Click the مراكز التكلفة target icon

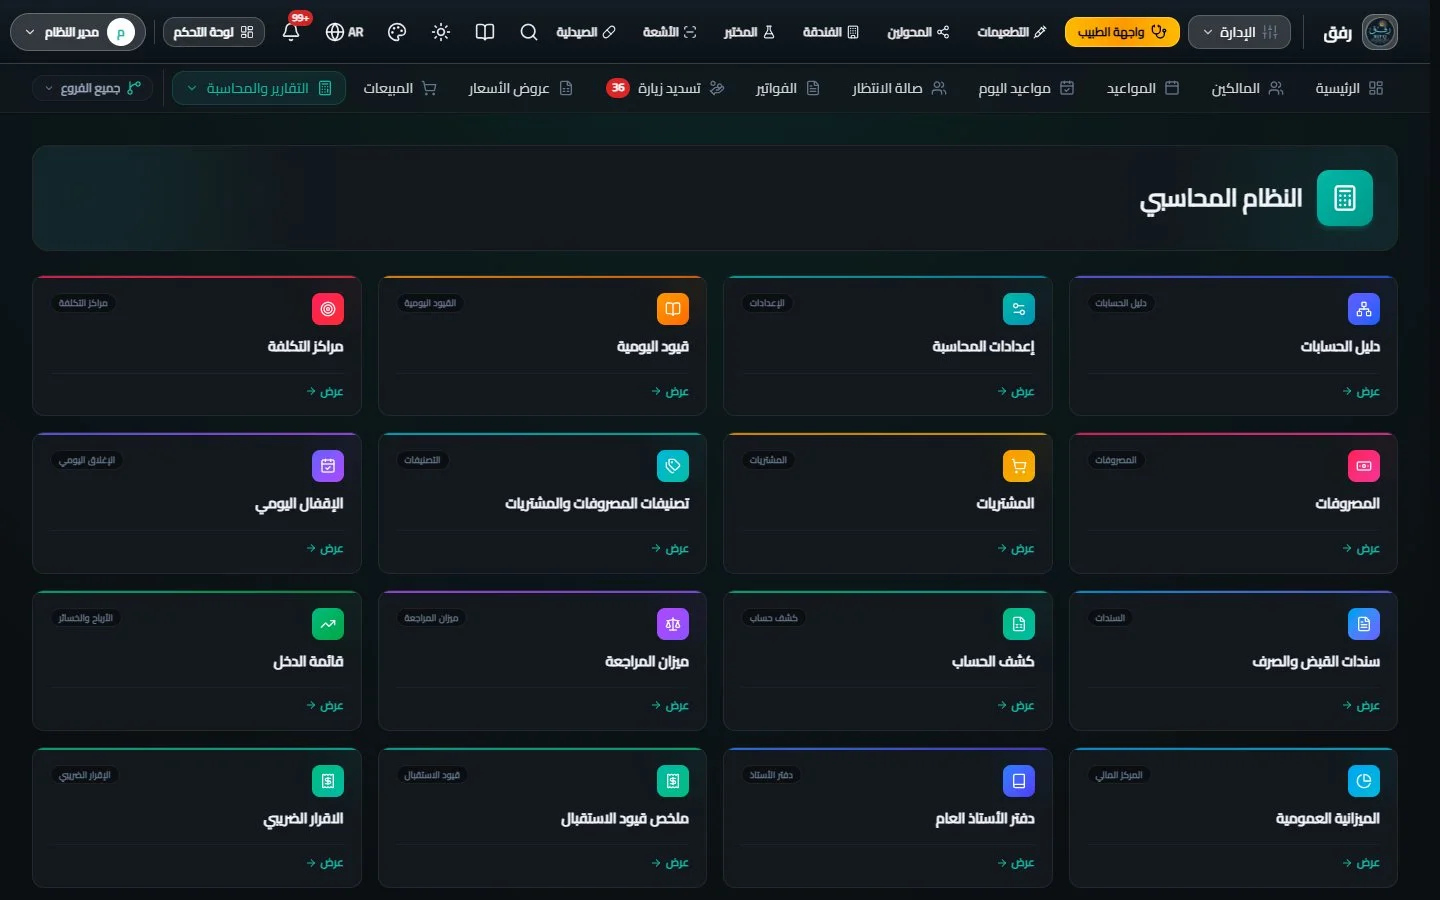tap(328, 309)
